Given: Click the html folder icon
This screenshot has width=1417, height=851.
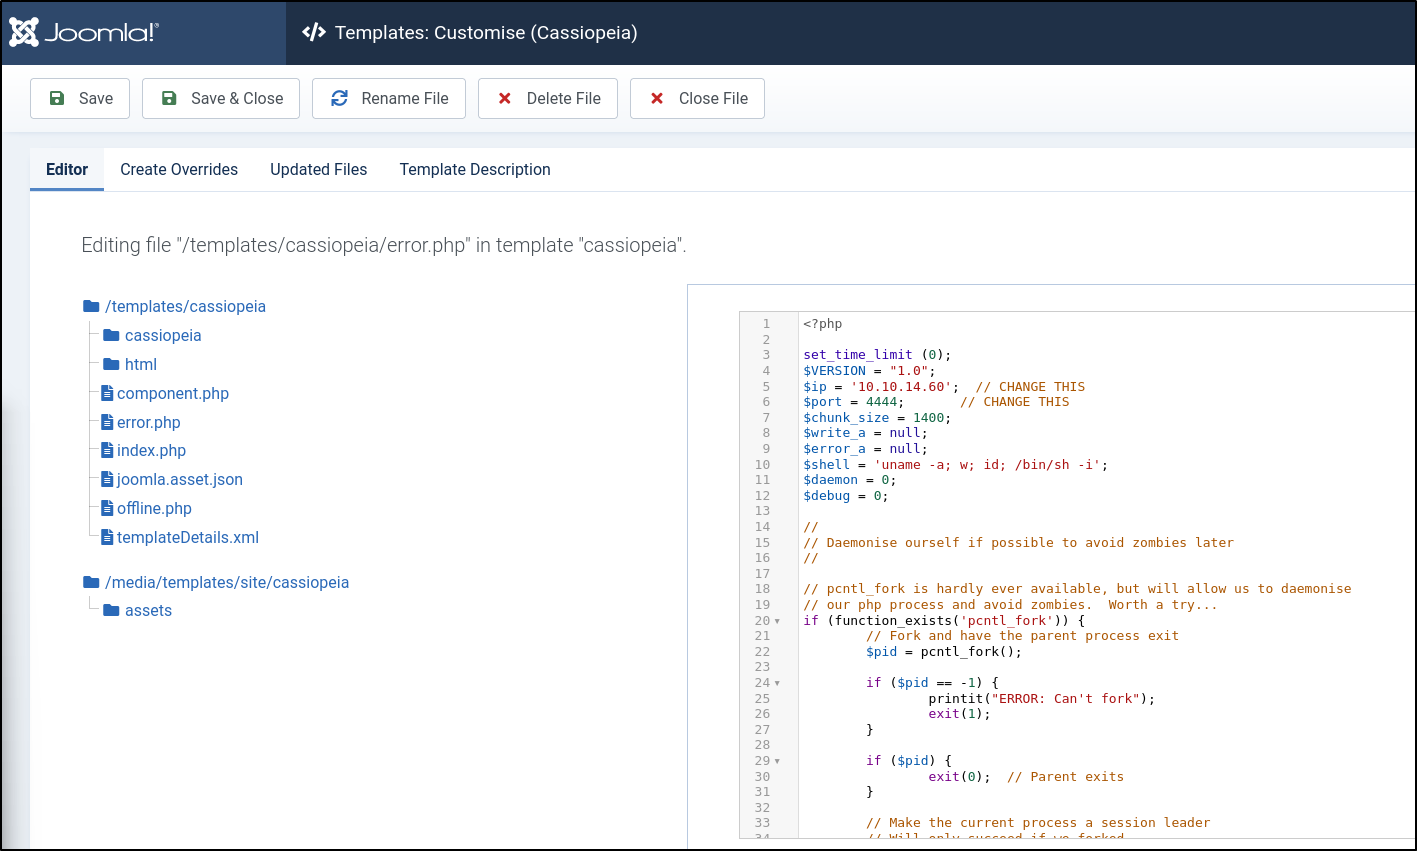Looking at the screenshot, I should [x=112, y=364].
